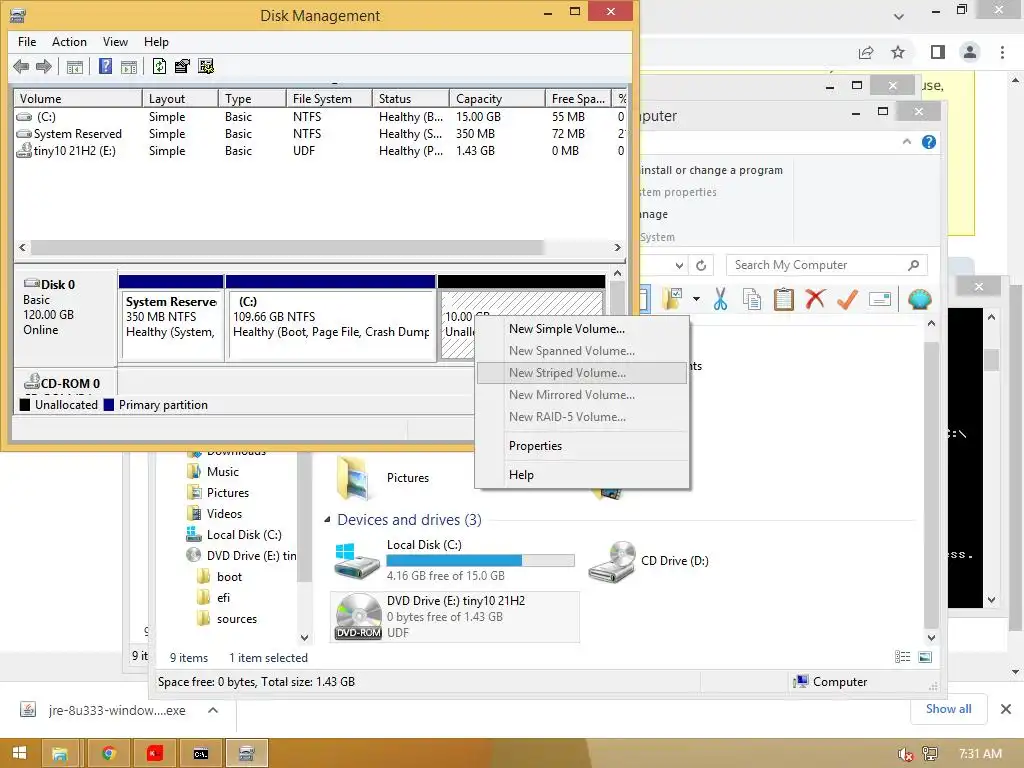Open the Action menu in Disk Management
This screenshot has height=768, width=1024.
69,42
